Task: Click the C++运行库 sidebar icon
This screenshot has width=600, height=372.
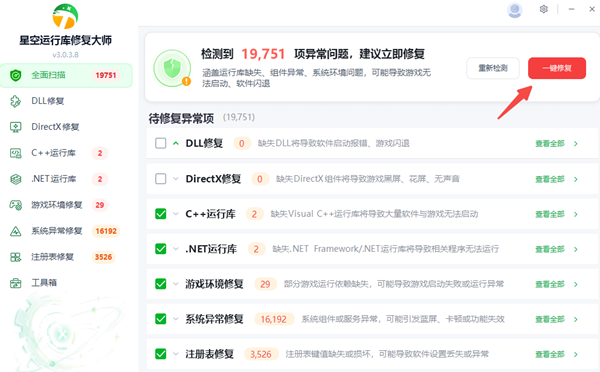Action: [x=15, y=153]
